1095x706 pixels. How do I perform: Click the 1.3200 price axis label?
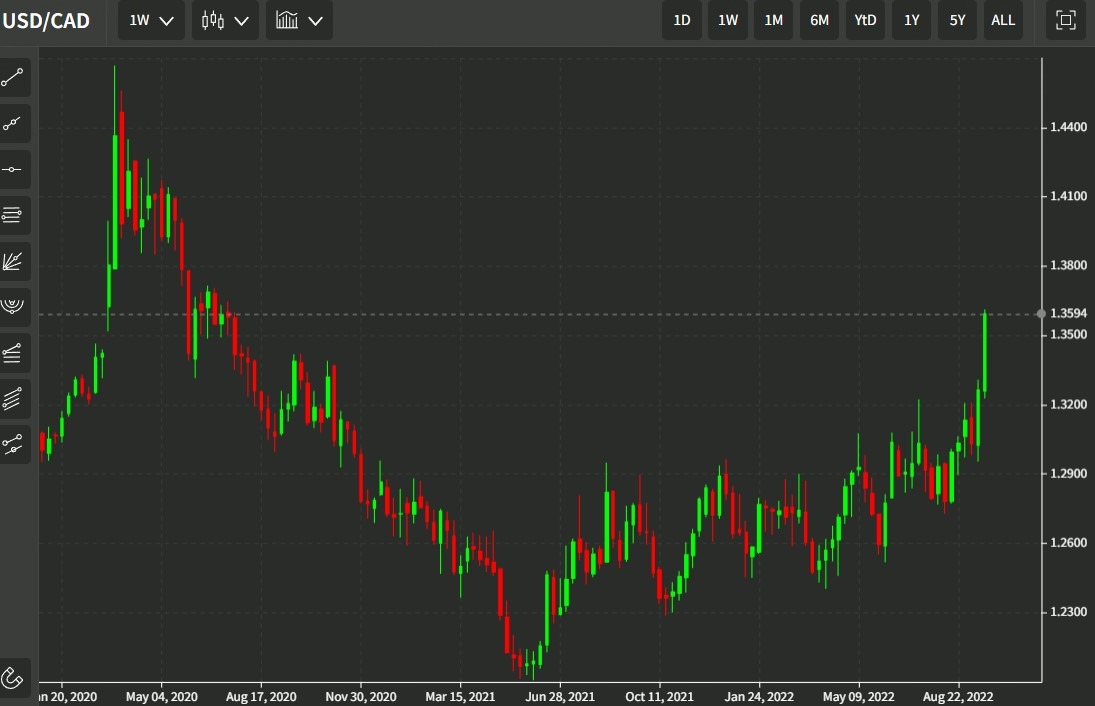coord(1068,404)
